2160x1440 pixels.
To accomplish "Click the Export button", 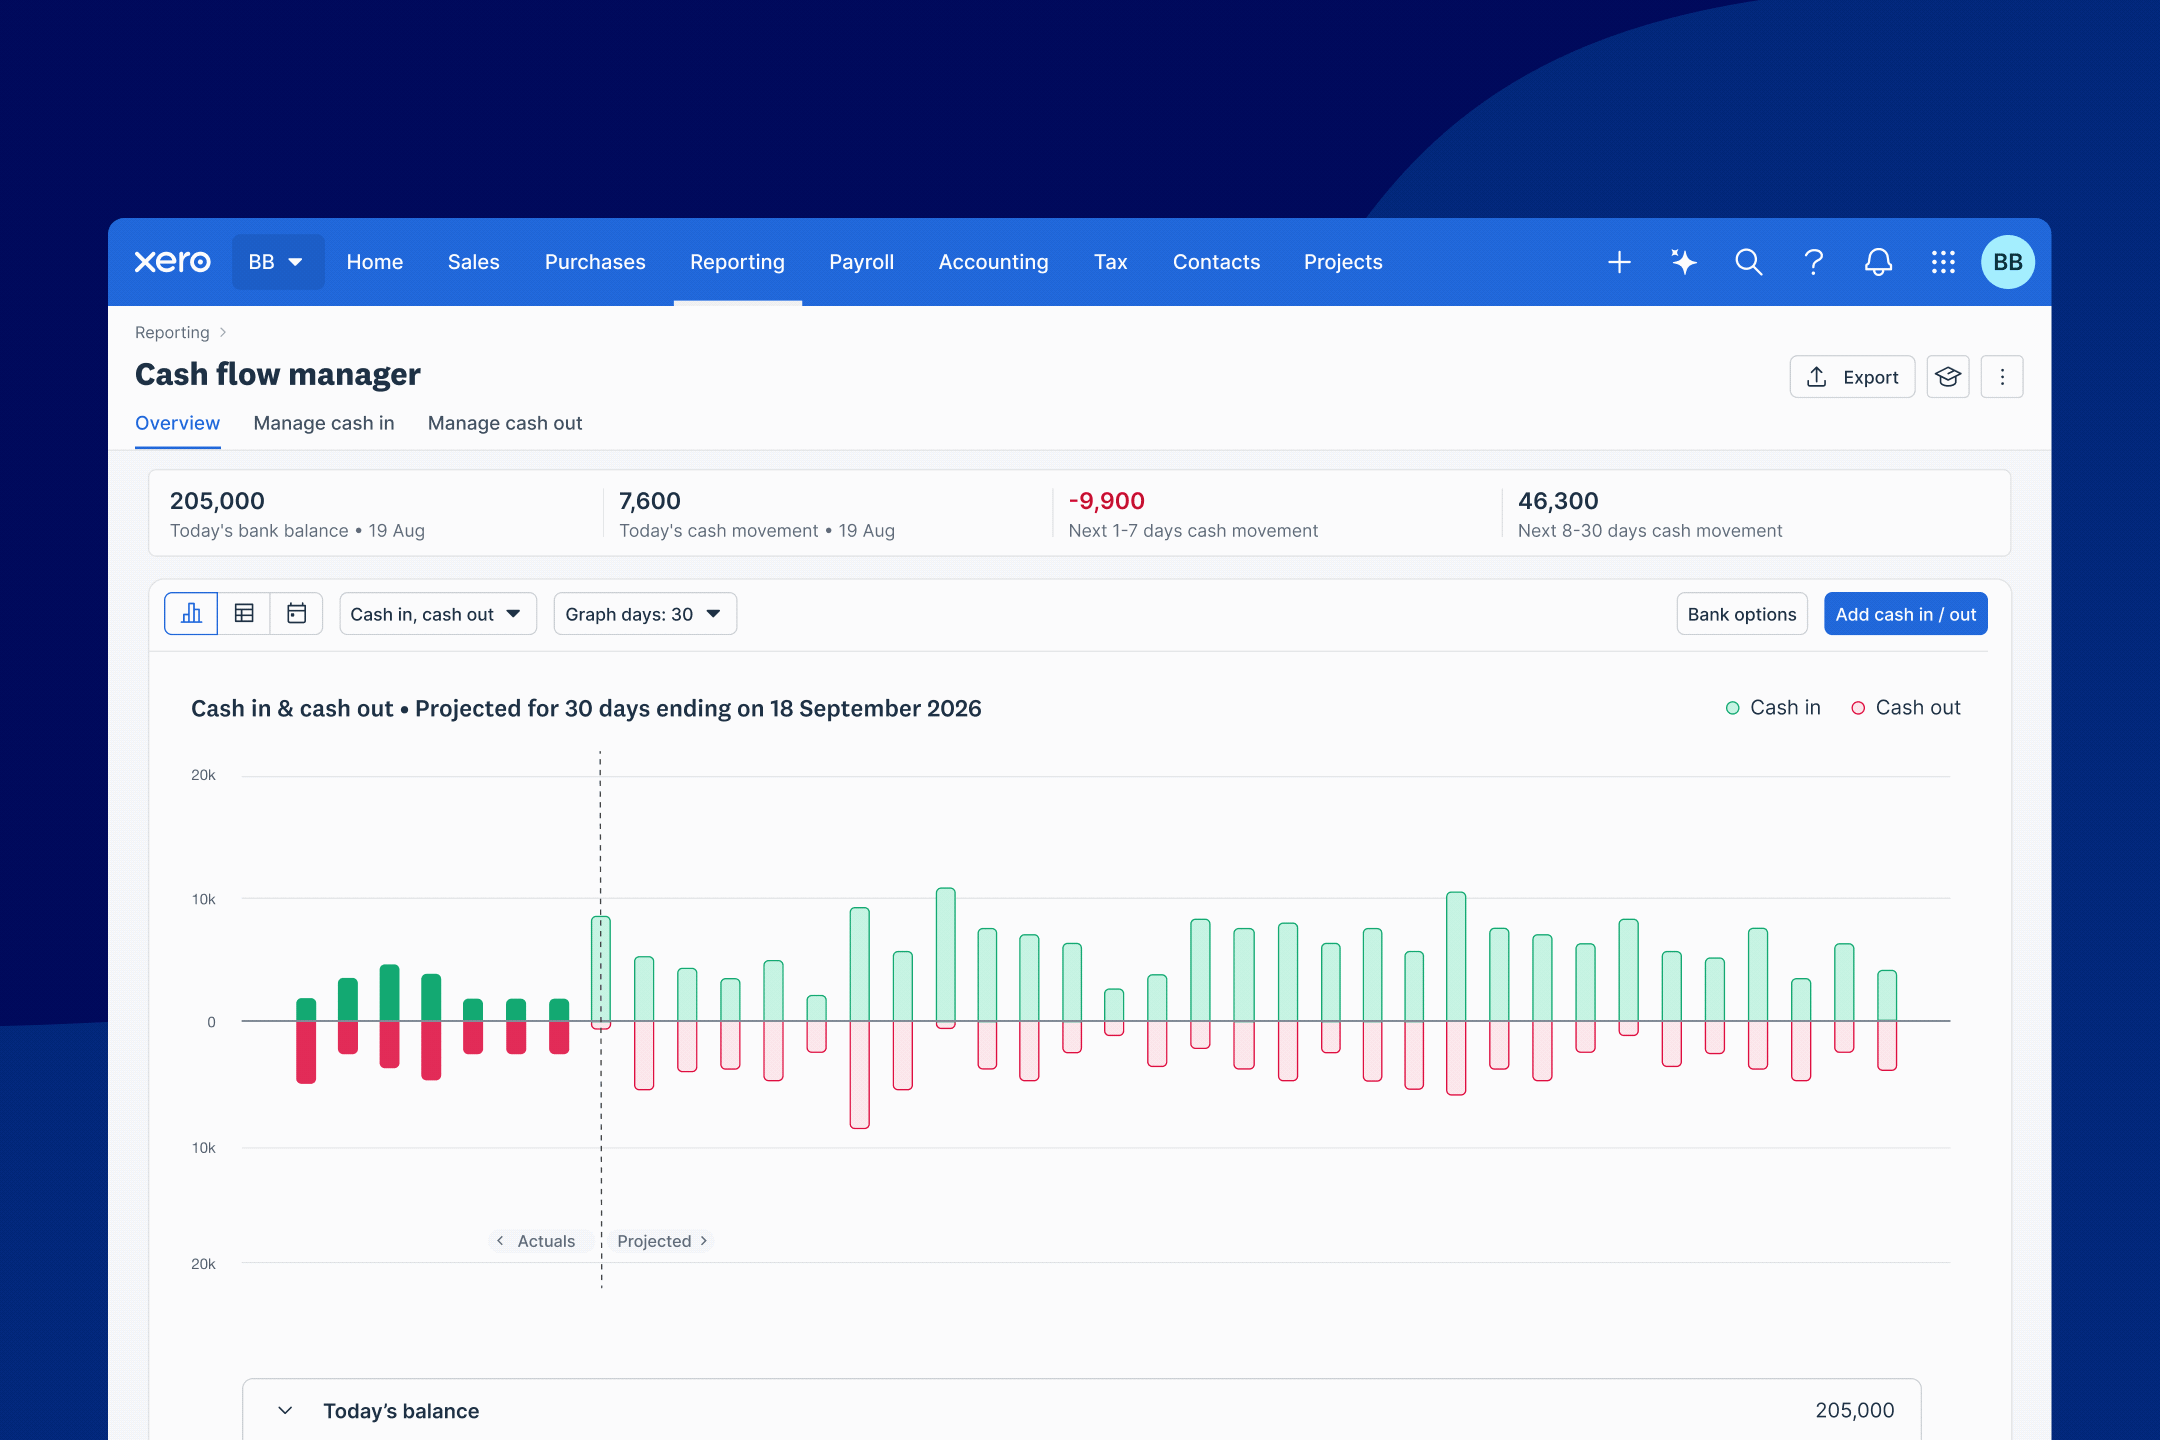I will pyautogui.click(x=1852, y=377).
